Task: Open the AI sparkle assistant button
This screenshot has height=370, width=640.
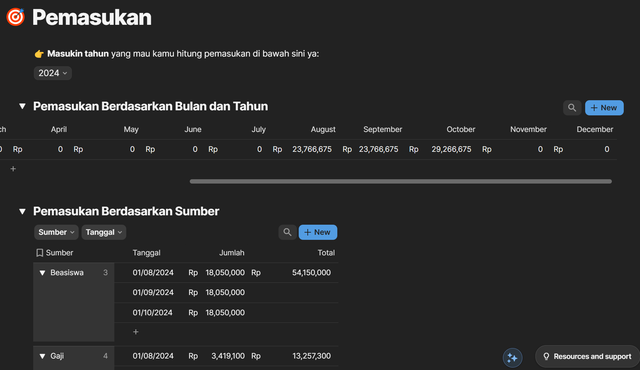Action: tap(512, 358)
